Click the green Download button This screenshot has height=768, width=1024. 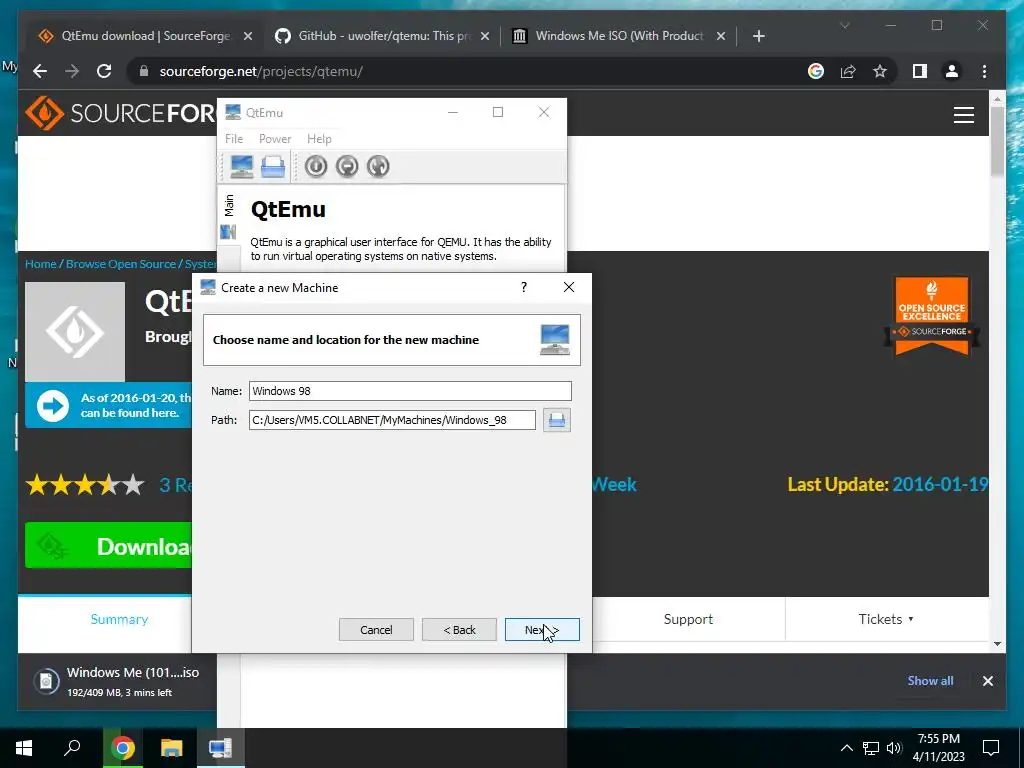pos(108,546)
